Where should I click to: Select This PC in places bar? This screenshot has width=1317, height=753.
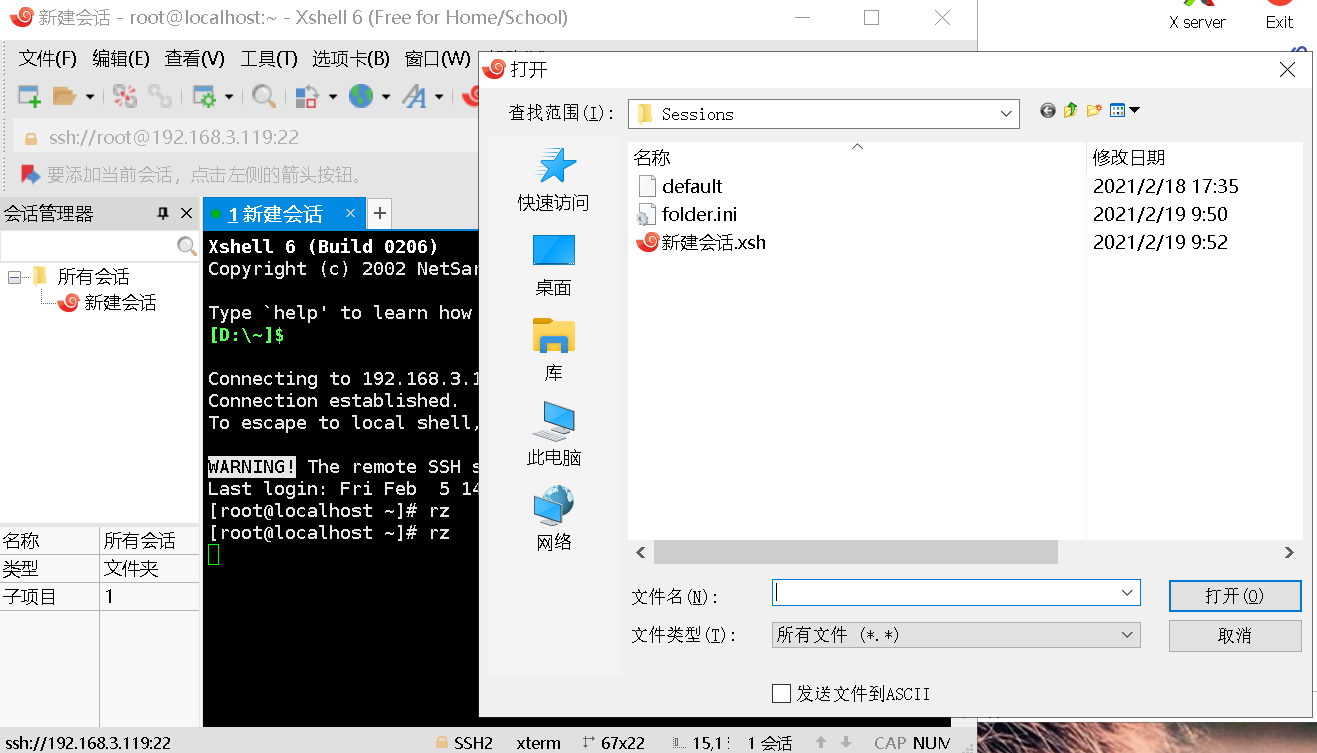[x=553, y=435]
